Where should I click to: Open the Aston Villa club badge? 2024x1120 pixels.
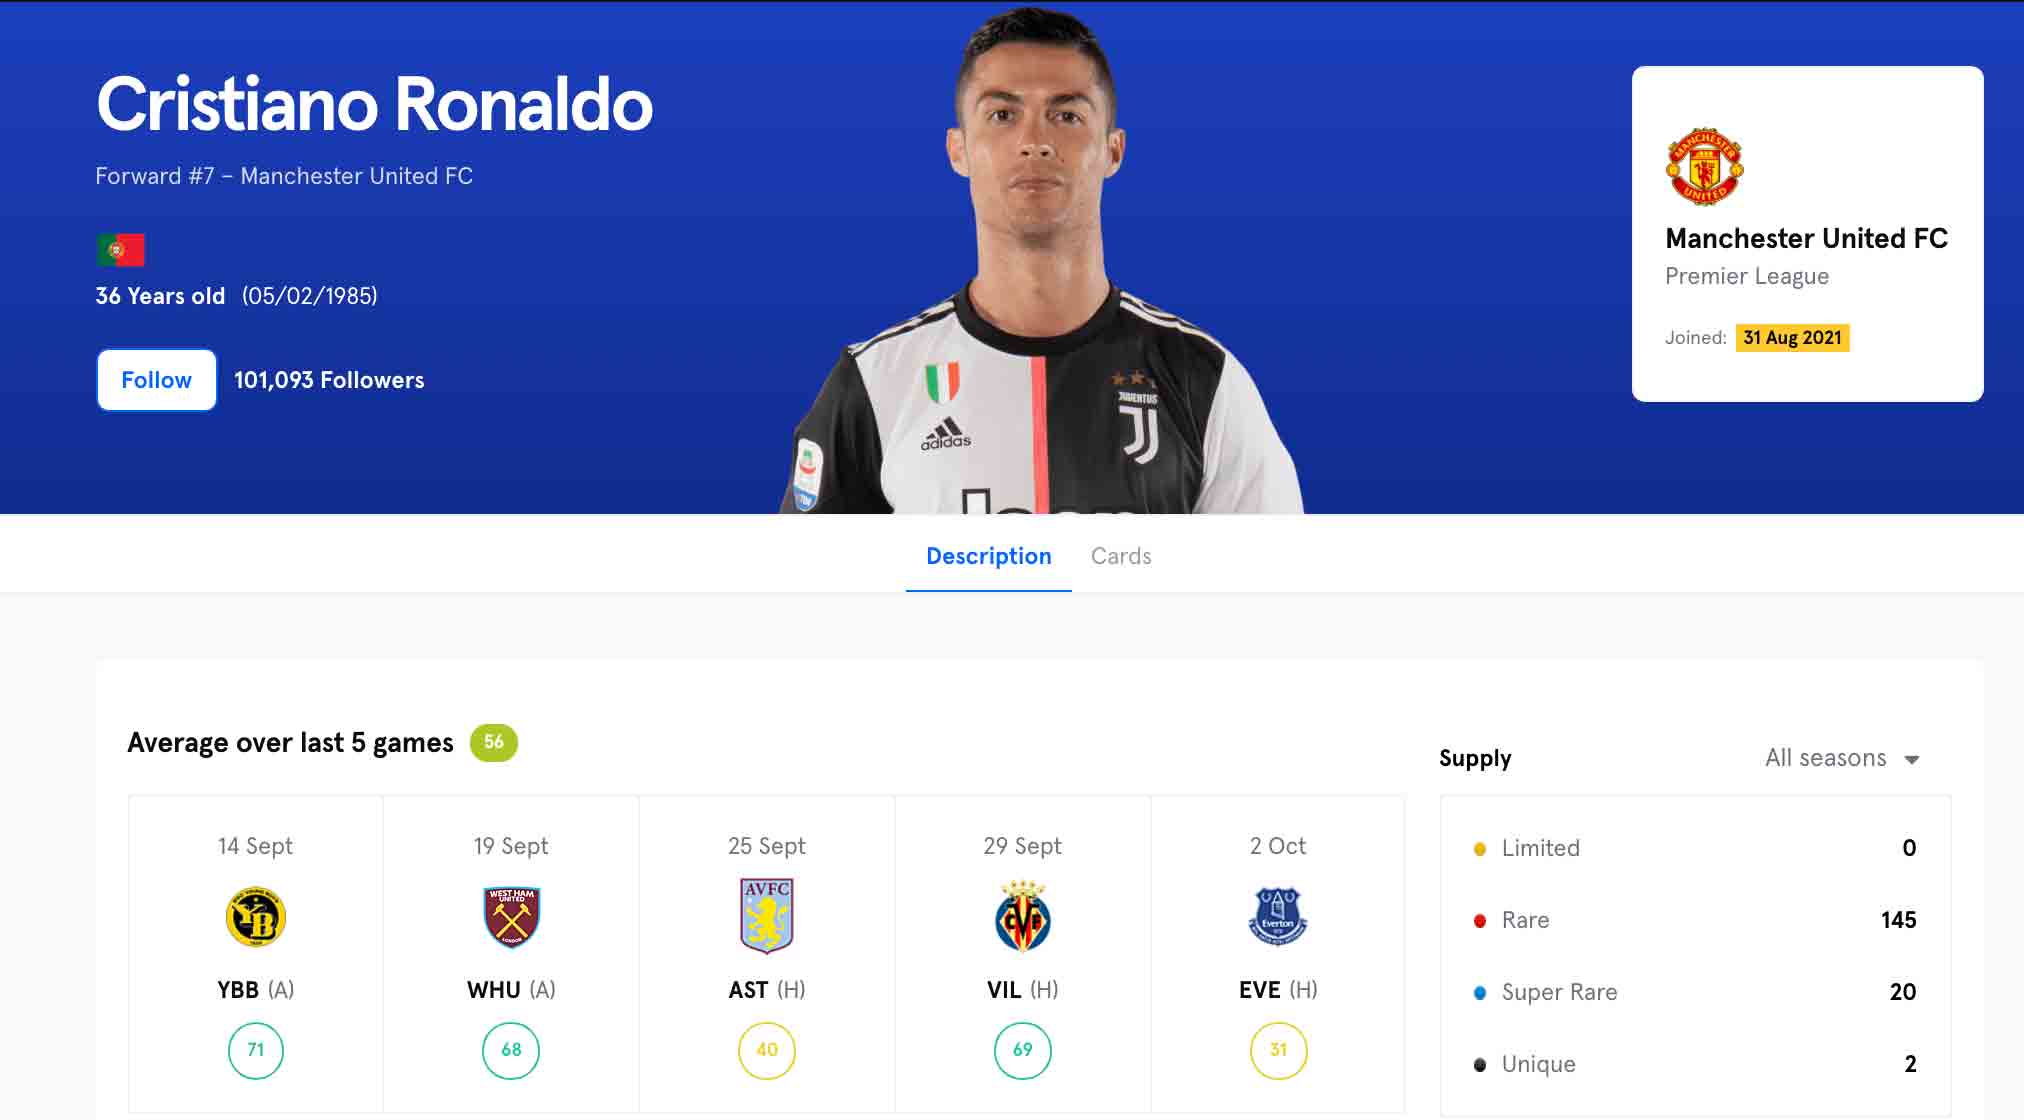click(x=767, y=916)
